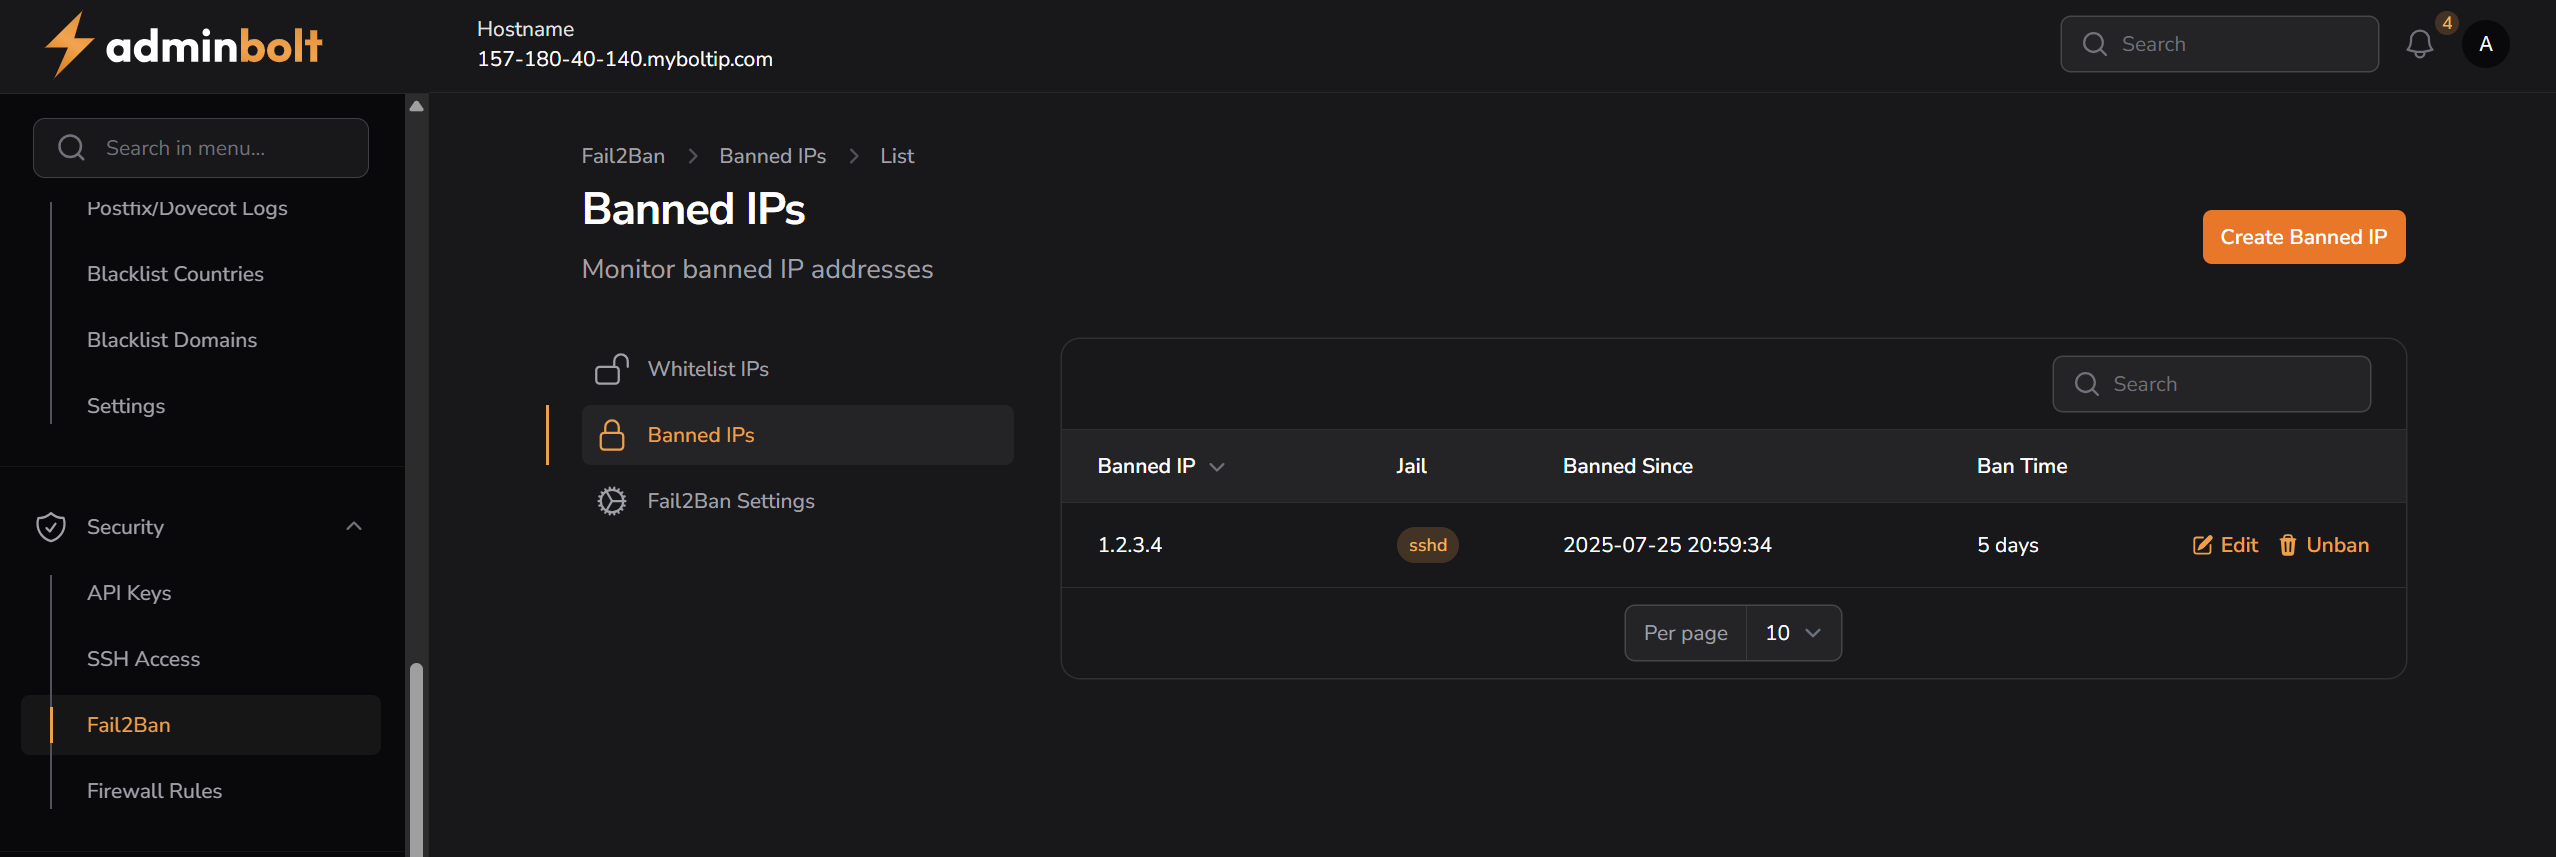Screen dimensions: 2556x857
Task: Sort by the Banned IP column arrow
Action: tap(1217, 467)
